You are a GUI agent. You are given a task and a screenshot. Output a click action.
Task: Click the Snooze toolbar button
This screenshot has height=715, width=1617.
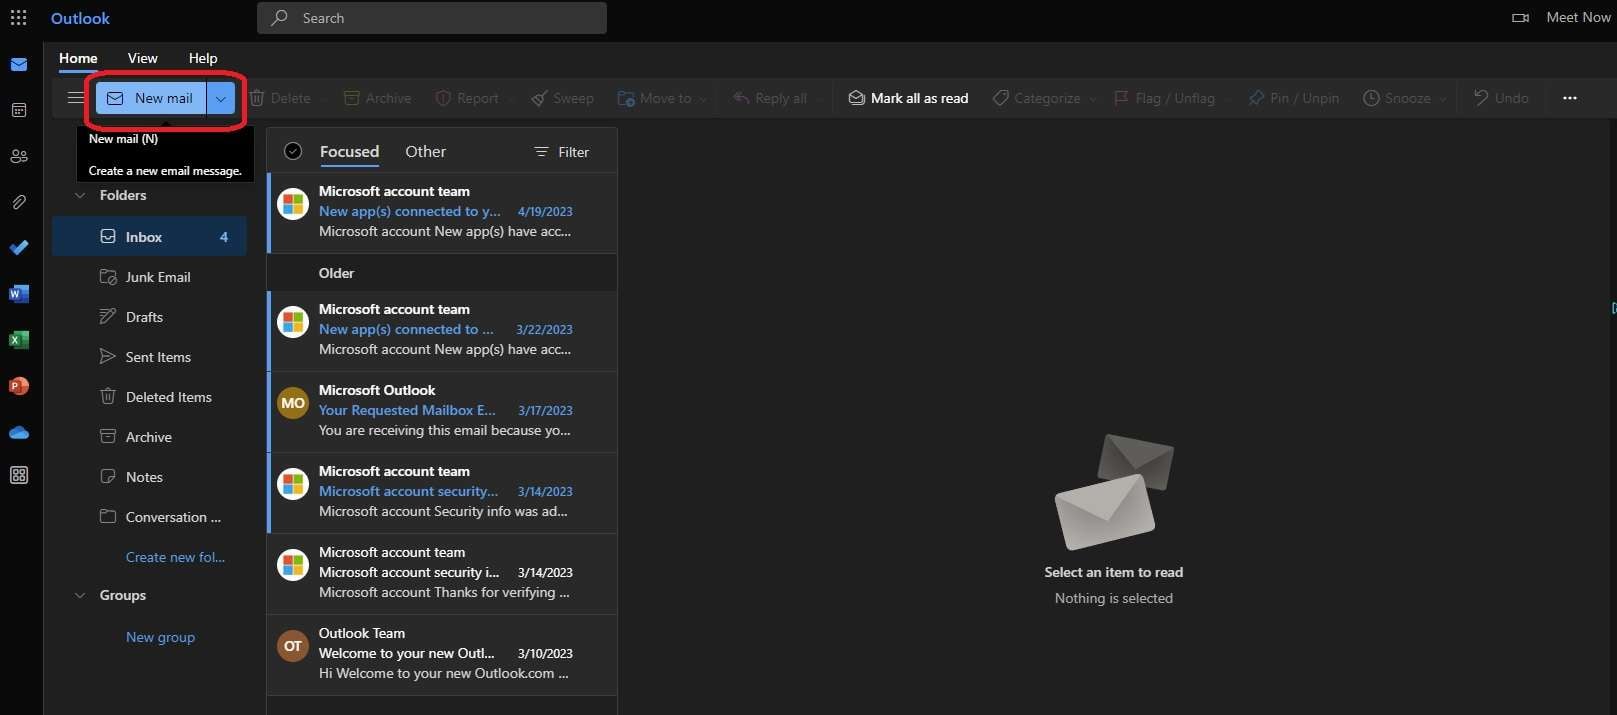click(x=1397, y=98)
